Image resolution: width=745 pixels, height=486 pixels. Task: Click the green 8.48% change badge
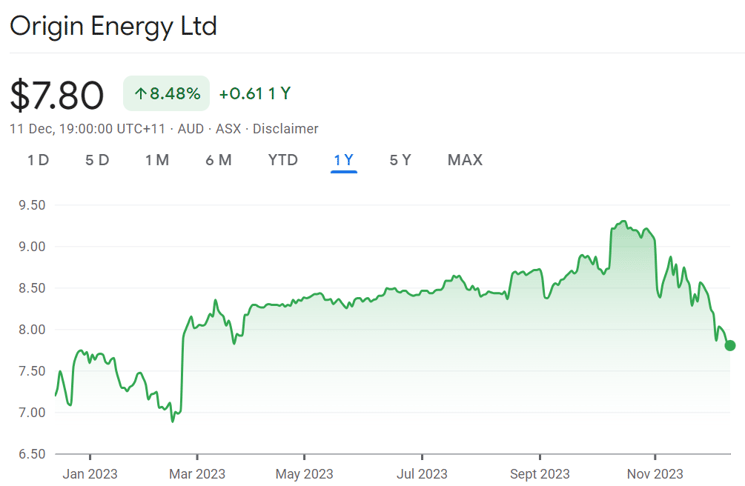pos(166,94)
